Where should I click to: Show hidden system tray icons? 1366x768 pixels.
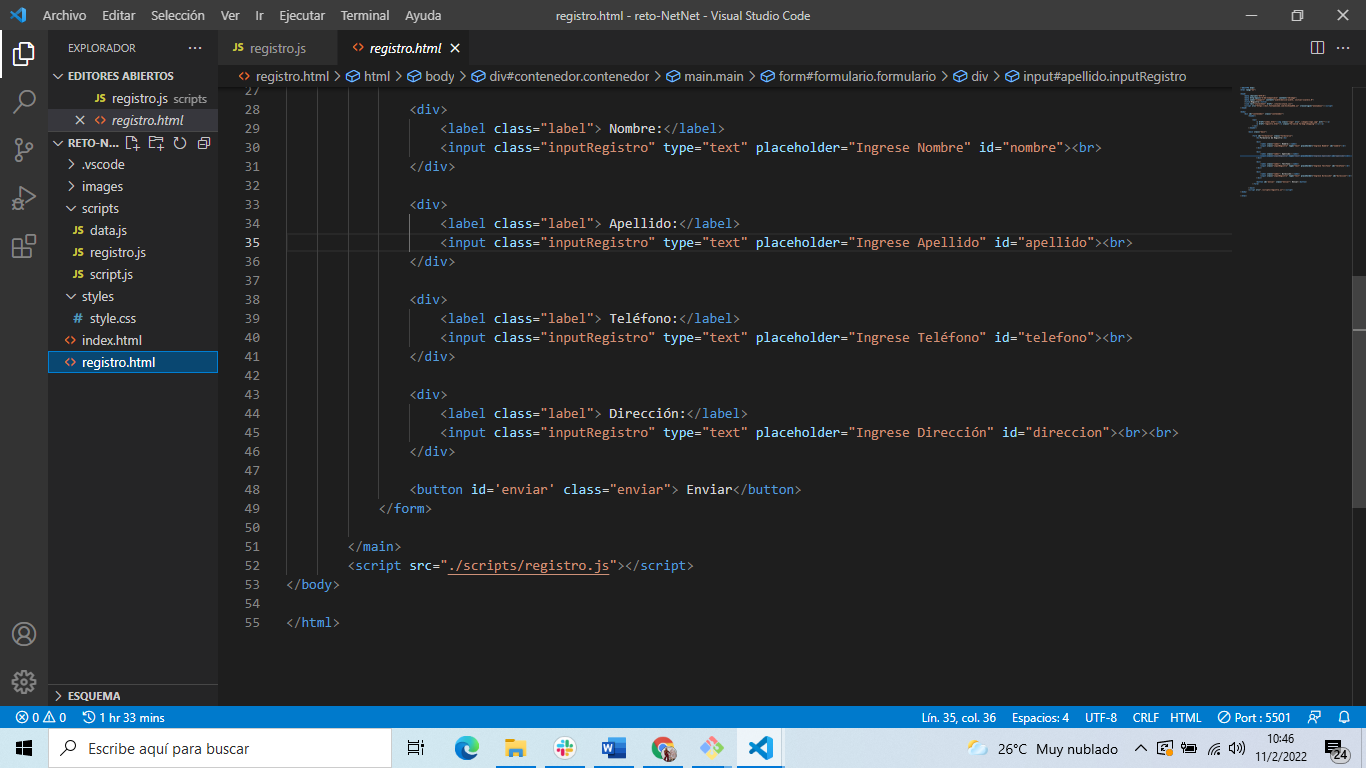click(1140, 748)
